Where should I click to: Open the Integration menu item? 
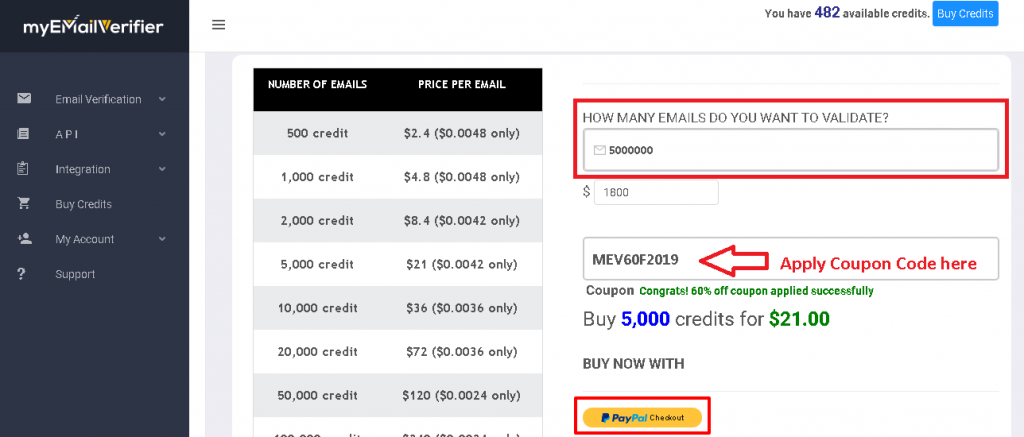[83, 169]
